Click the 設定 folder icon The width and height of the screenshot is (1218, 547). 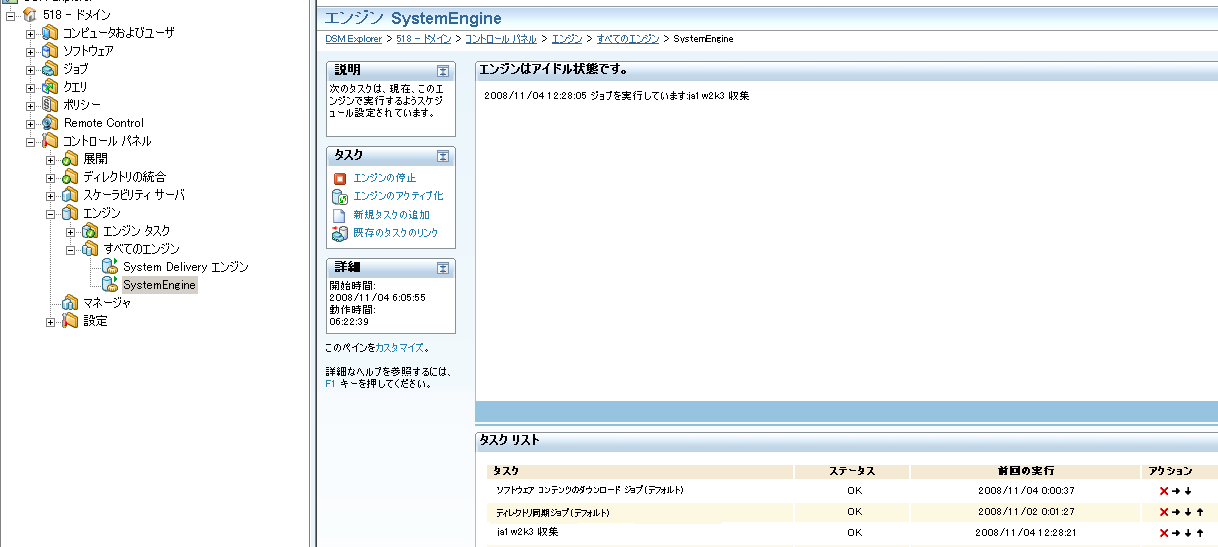70,321
